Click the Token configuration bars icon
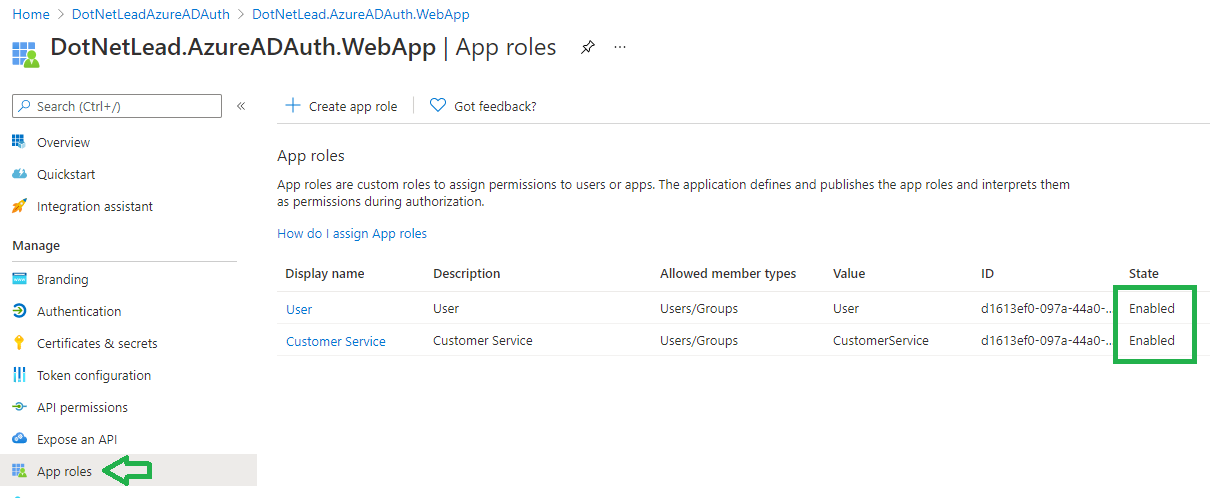This screenshot has width=1210, height=498. coord(19,375)
